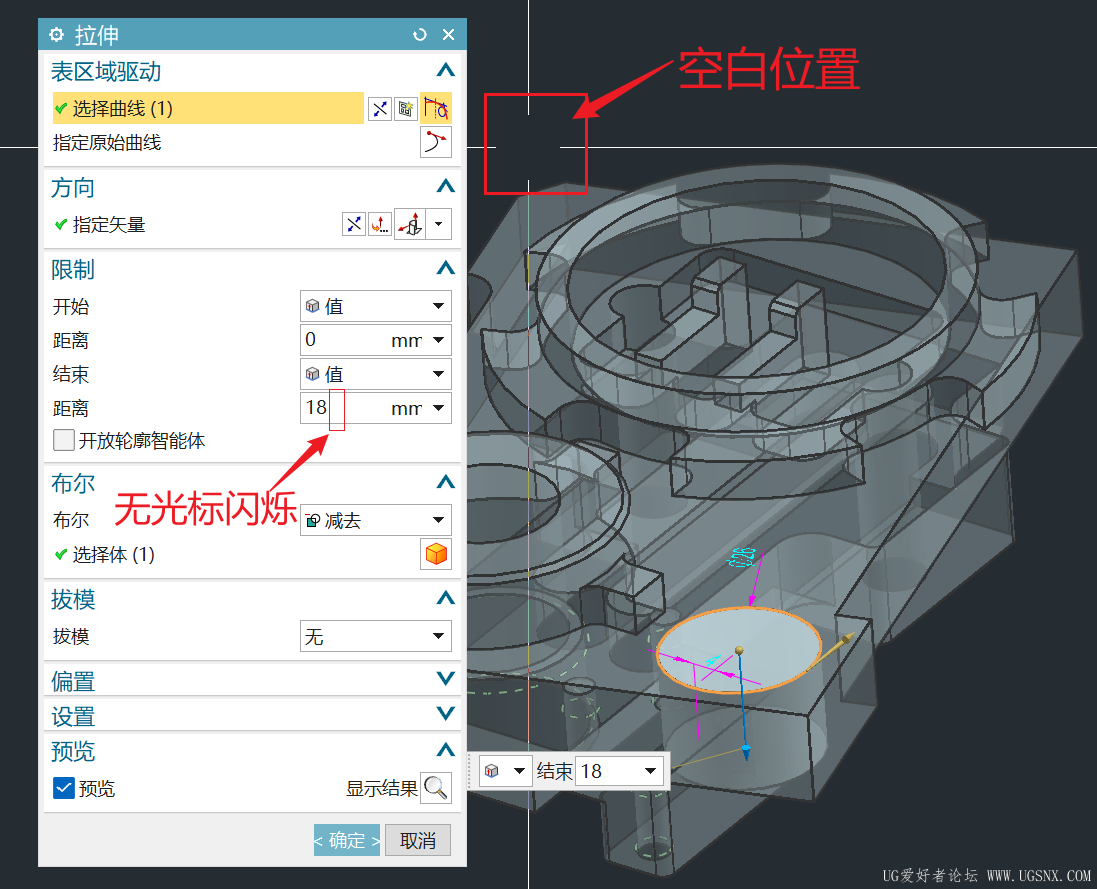Click the blue extrude direction arrow handle
Image resolution: width=1097 pixels, height=889 pixels.
point(746,751)
